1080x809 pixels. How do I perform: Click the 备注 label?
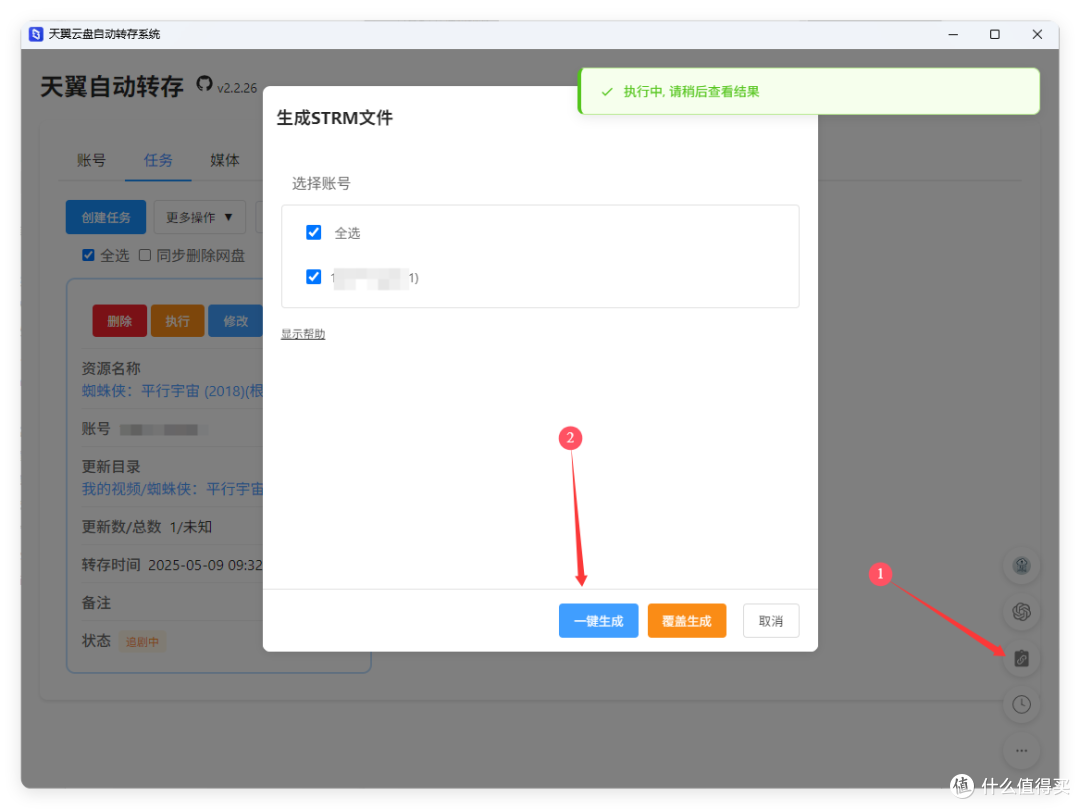(x=96, y=603)
